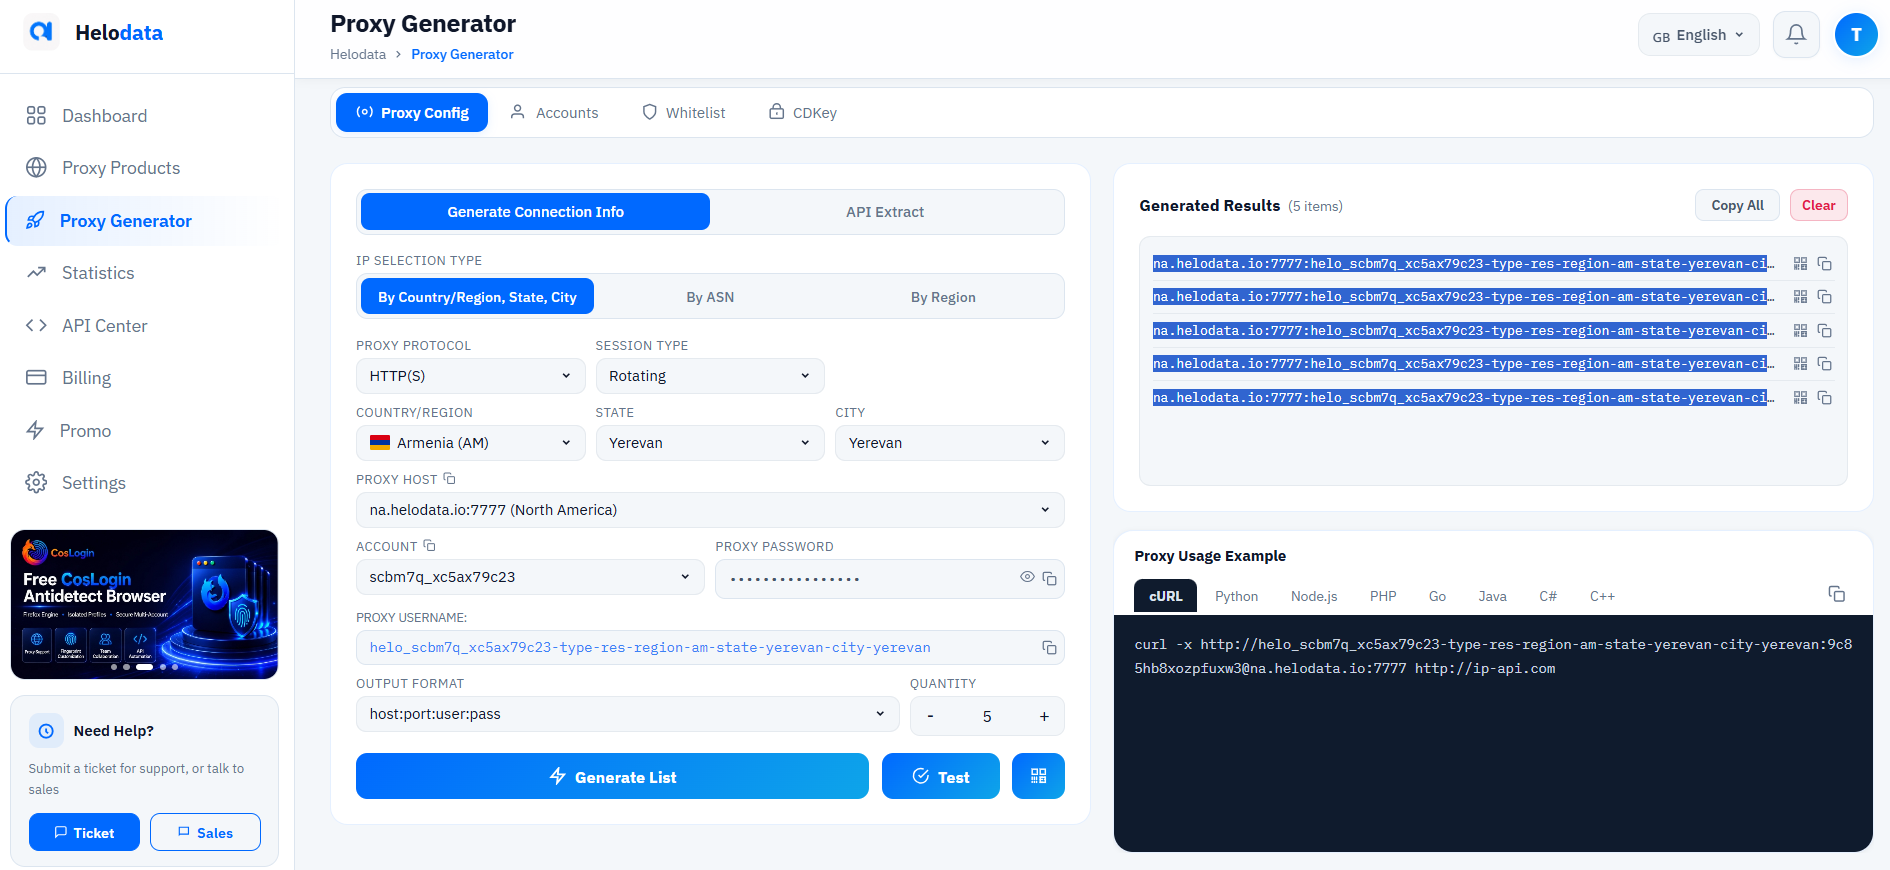Screen dimensions: 1890x870
Task: Increase quantity with the plus button
Action: (x=1044, y=716)
